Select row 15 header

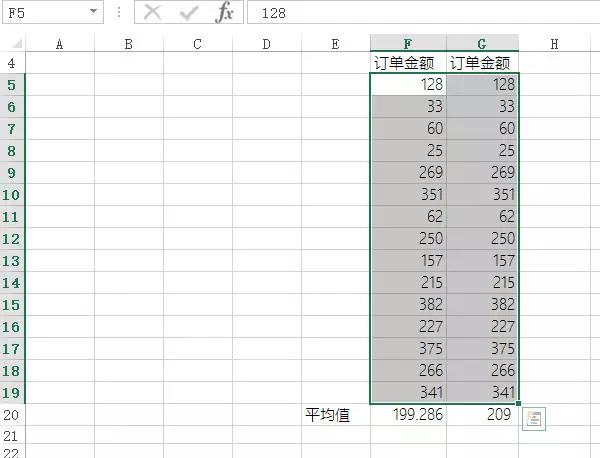(12, 305)
